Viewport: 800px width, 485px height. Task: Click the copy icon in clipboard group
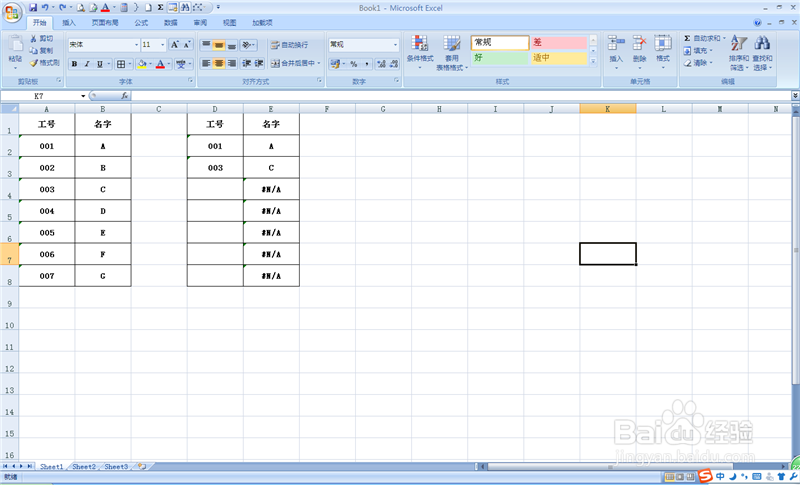[34, 50]
